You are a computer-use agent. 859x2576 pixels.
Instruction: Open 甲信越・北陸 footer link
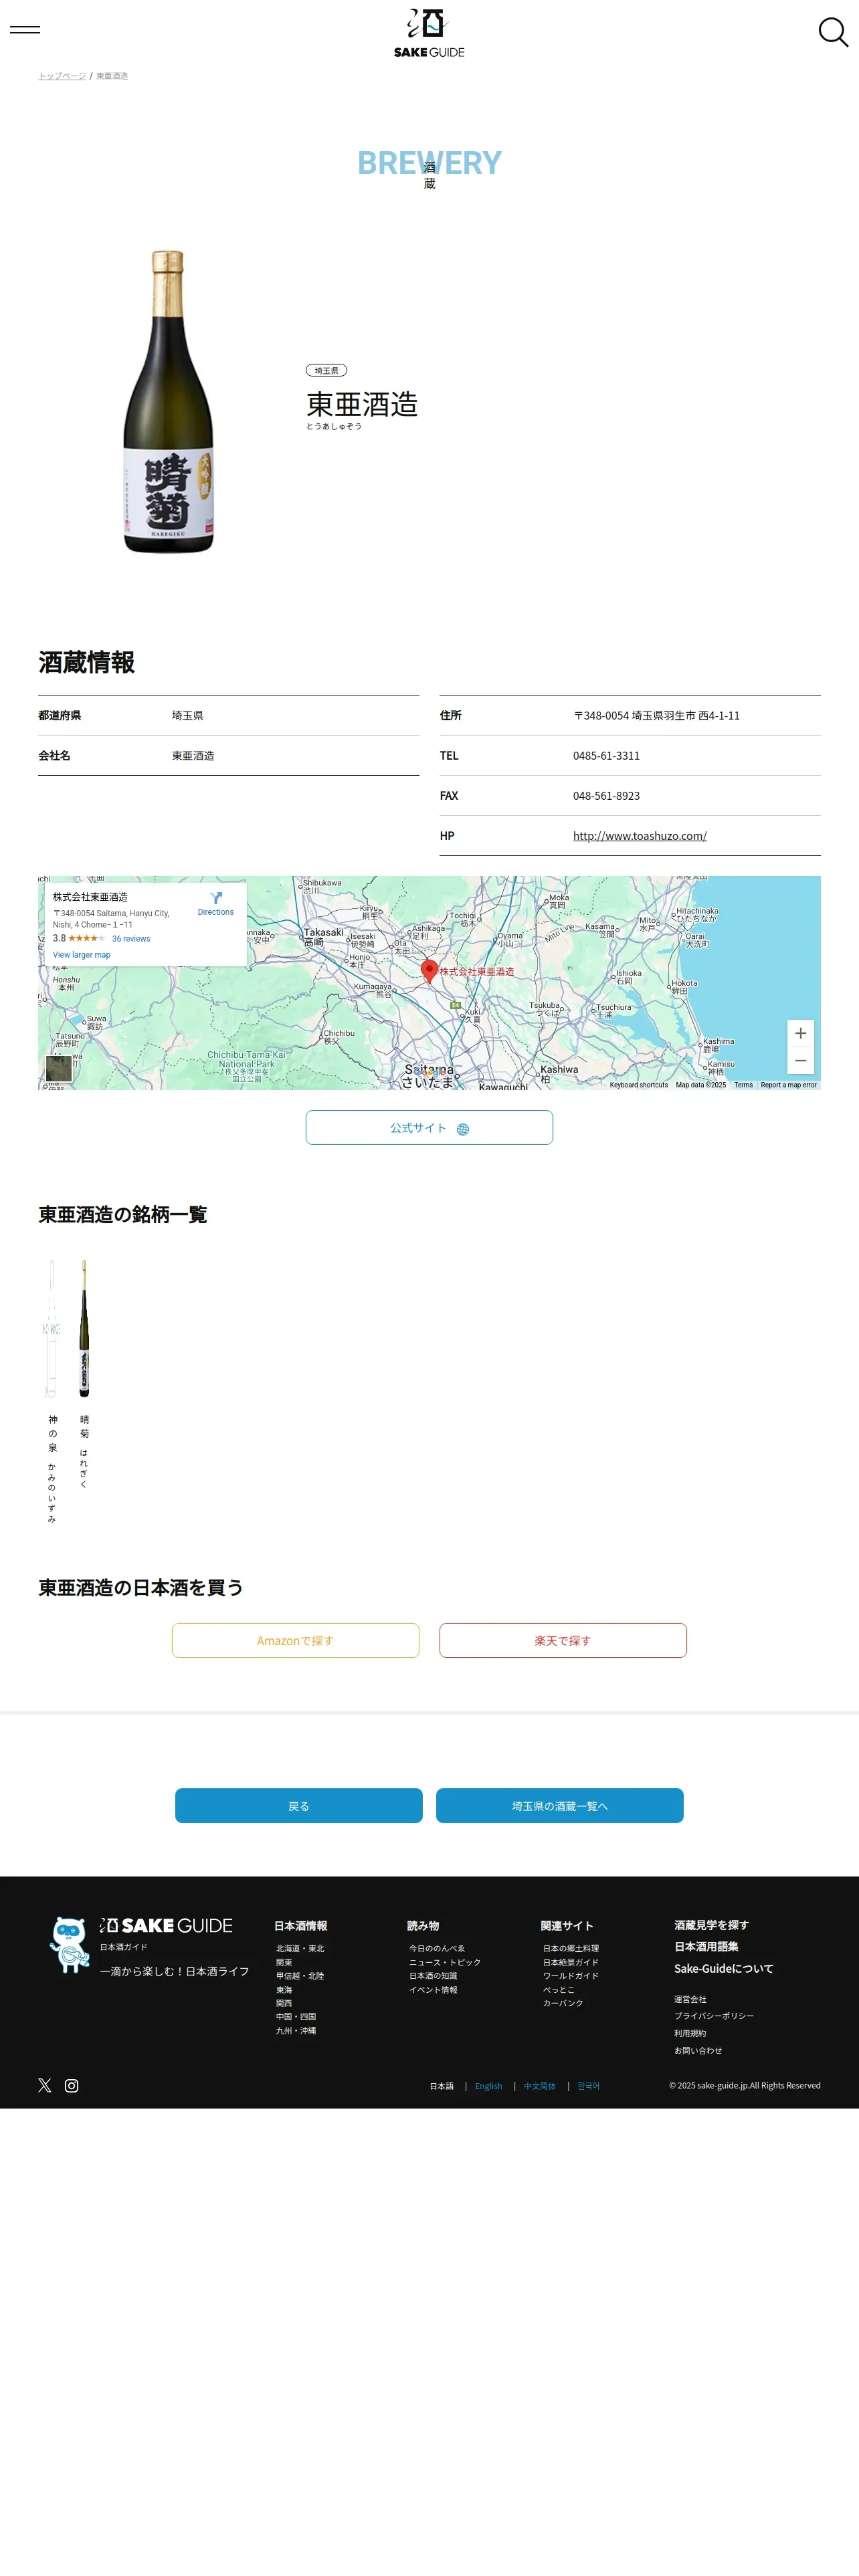point(300,1976)
